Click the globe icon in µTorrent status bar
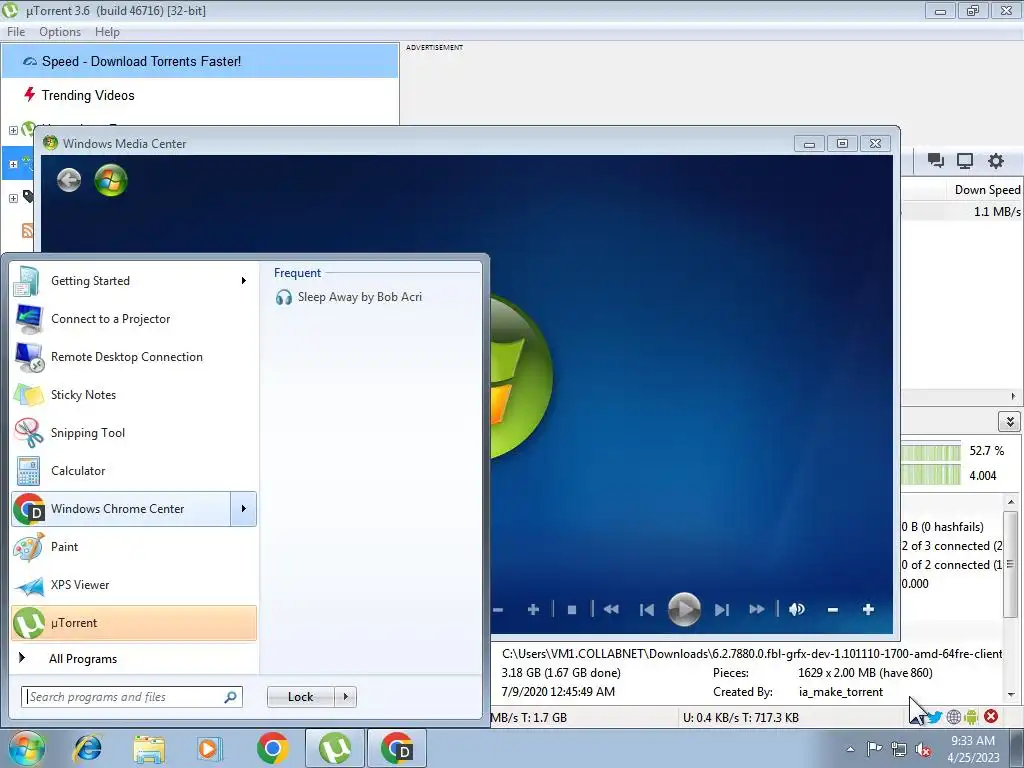The height and width of the screenshot is (768, 1024). click(x=953, y=717)
